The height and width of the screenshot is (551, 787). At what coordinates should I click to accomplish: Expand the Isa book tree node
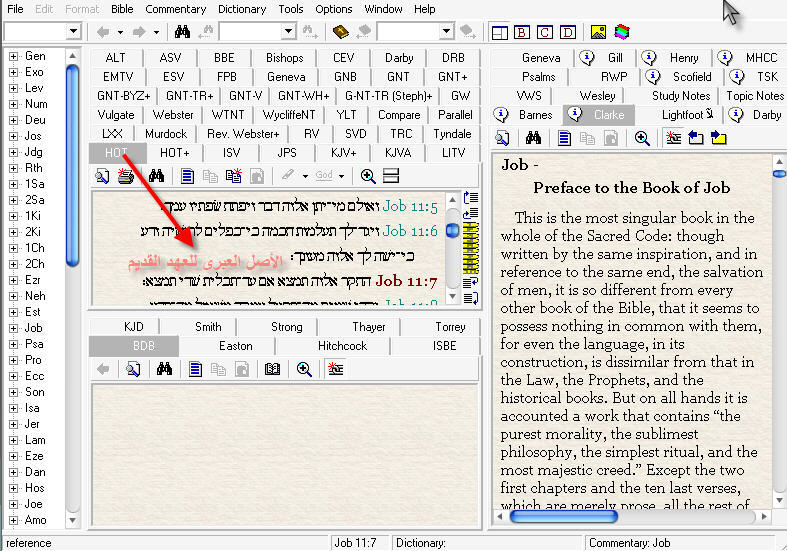(14, 408)
